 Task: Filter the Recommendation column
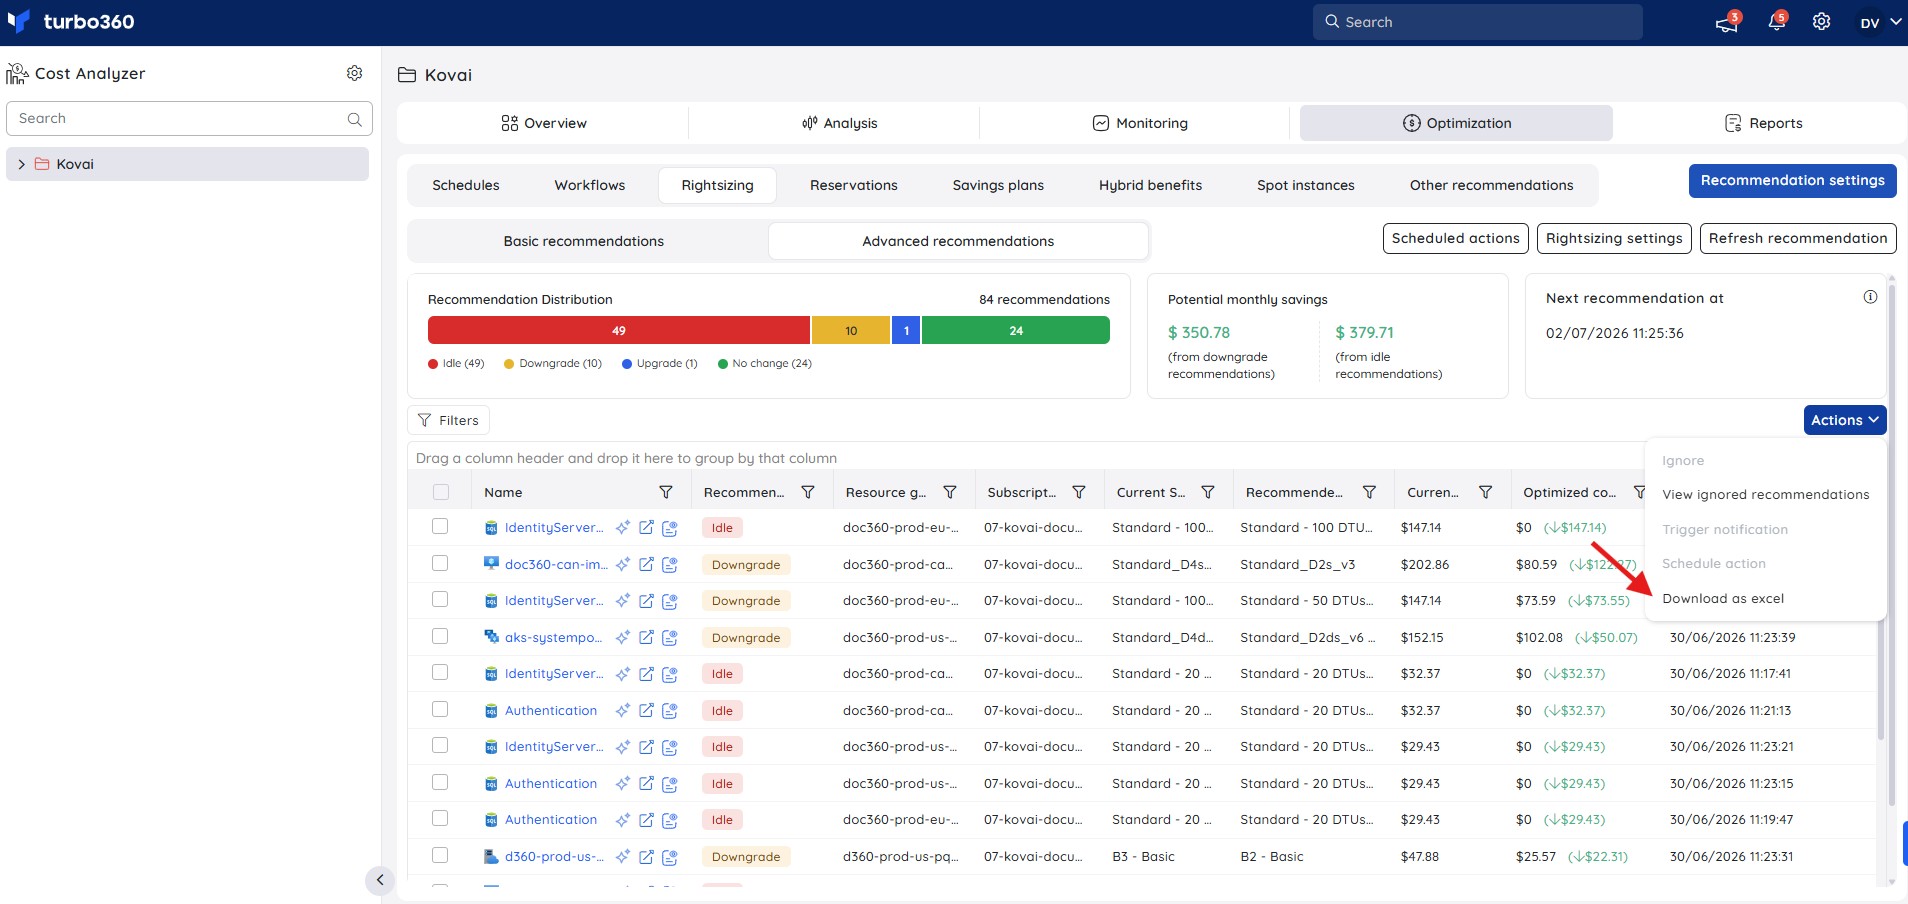point(808,492)
